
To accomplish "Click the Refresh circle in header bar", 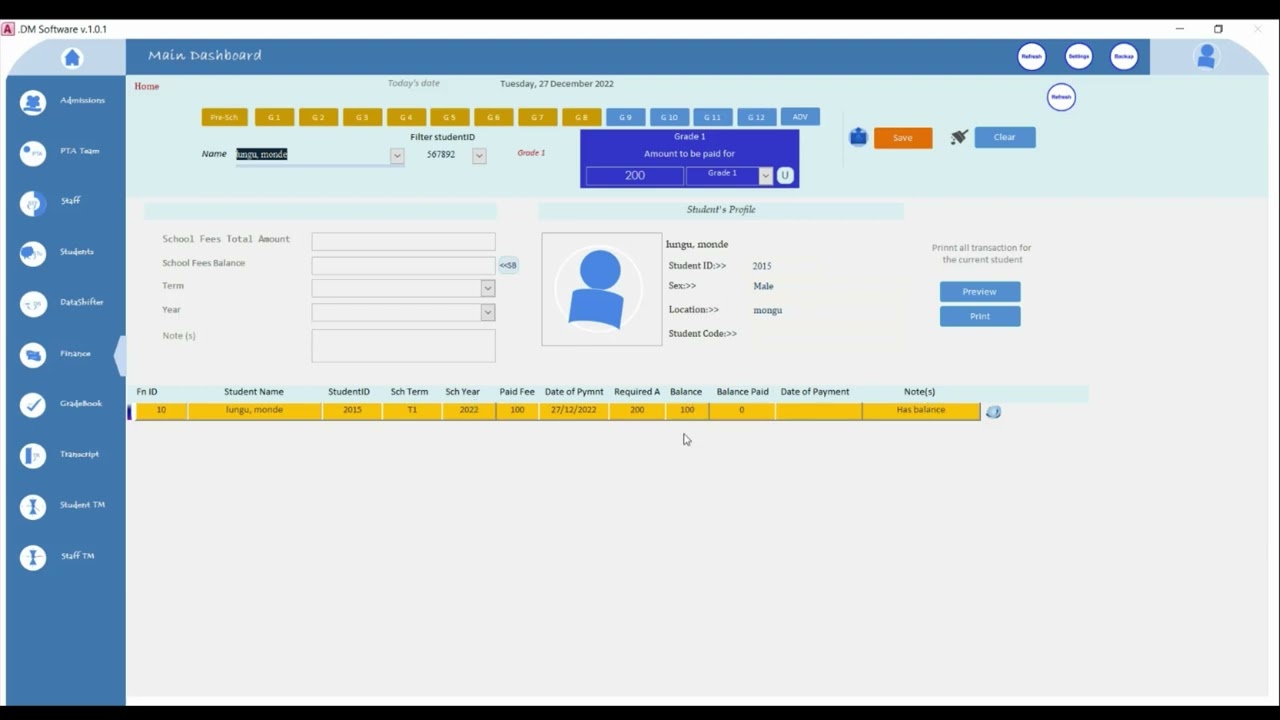I will point(1031,57).
